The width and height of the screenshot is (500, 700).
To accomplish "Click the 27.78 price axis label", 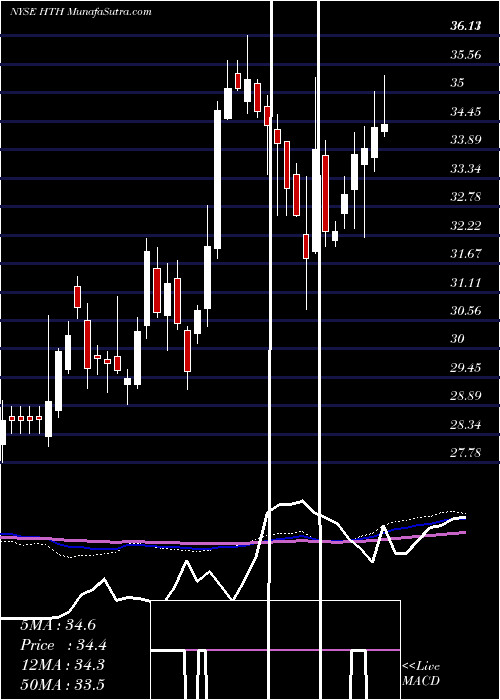I will click(466, 453).
